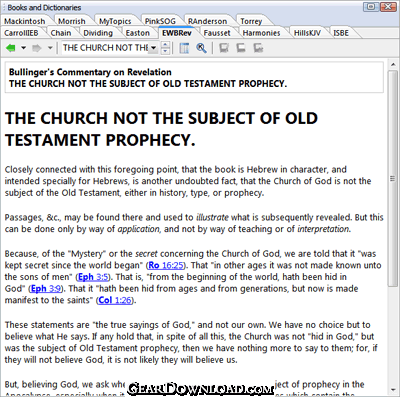Select the ISBE tab

pos(341,33)
